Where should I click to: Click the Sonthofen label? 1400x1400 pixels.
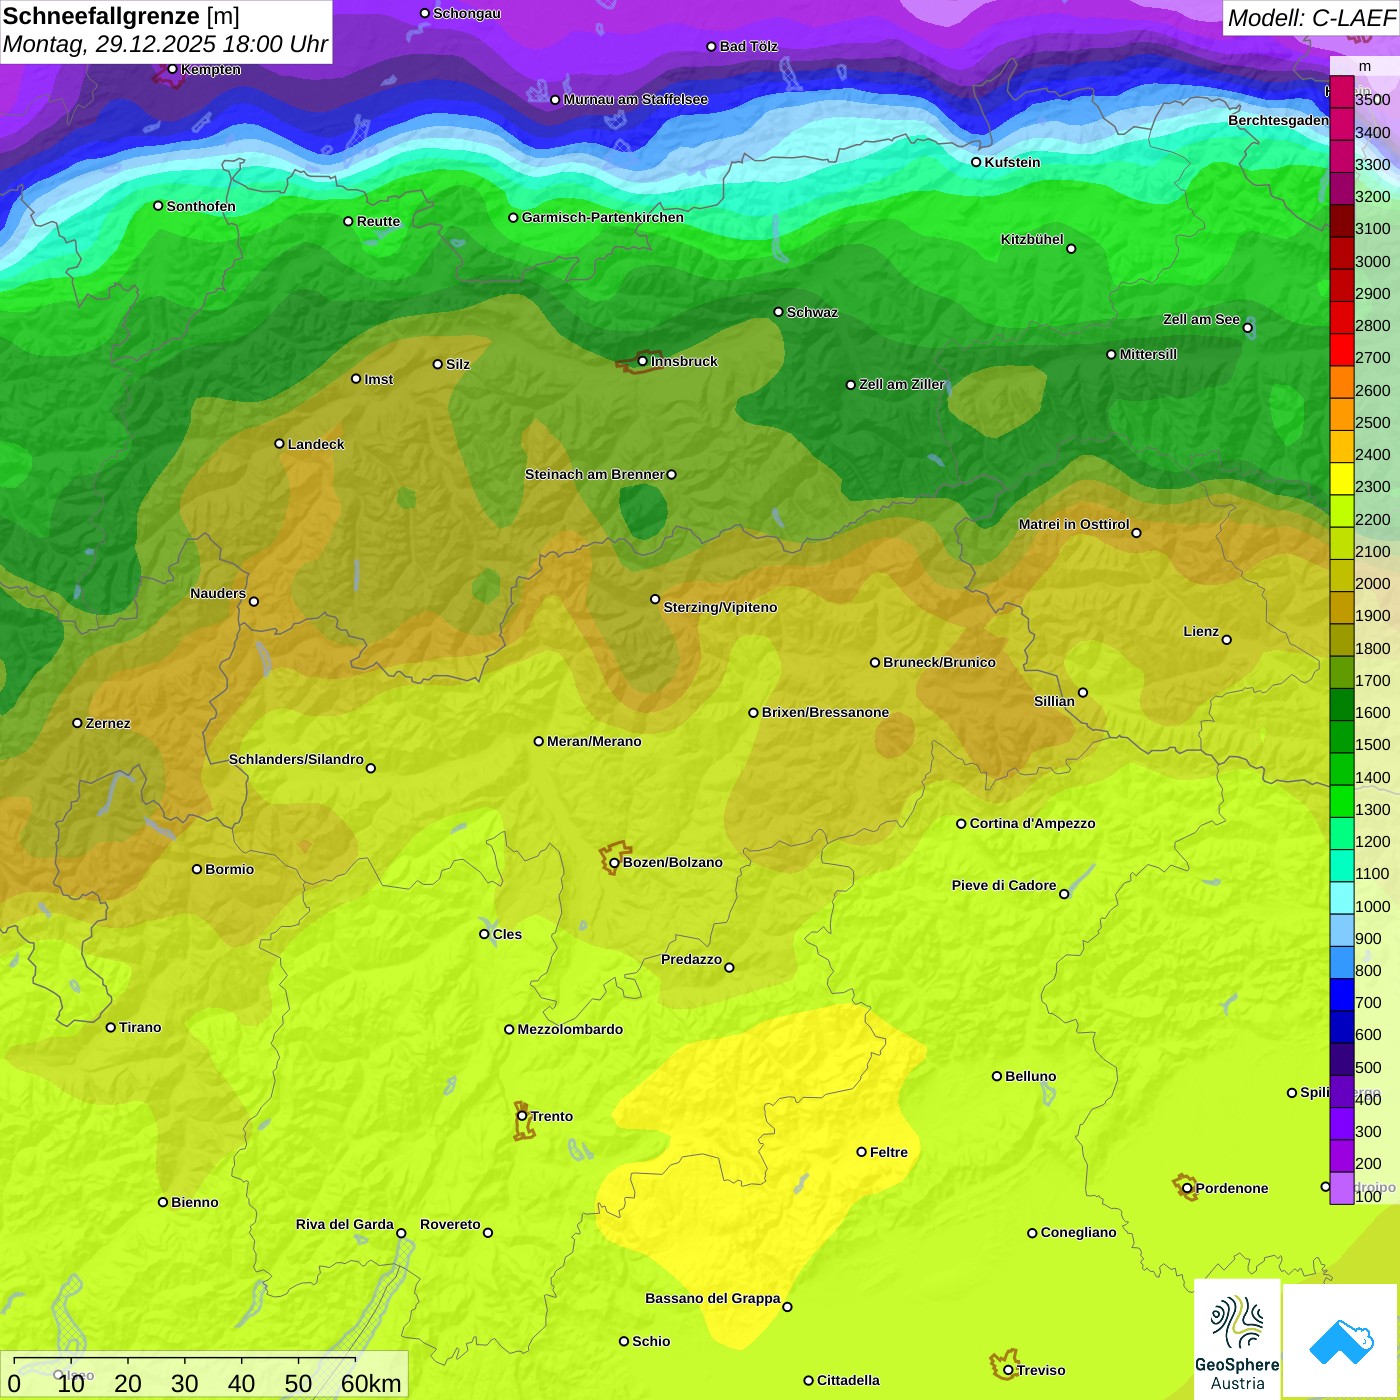201,206
